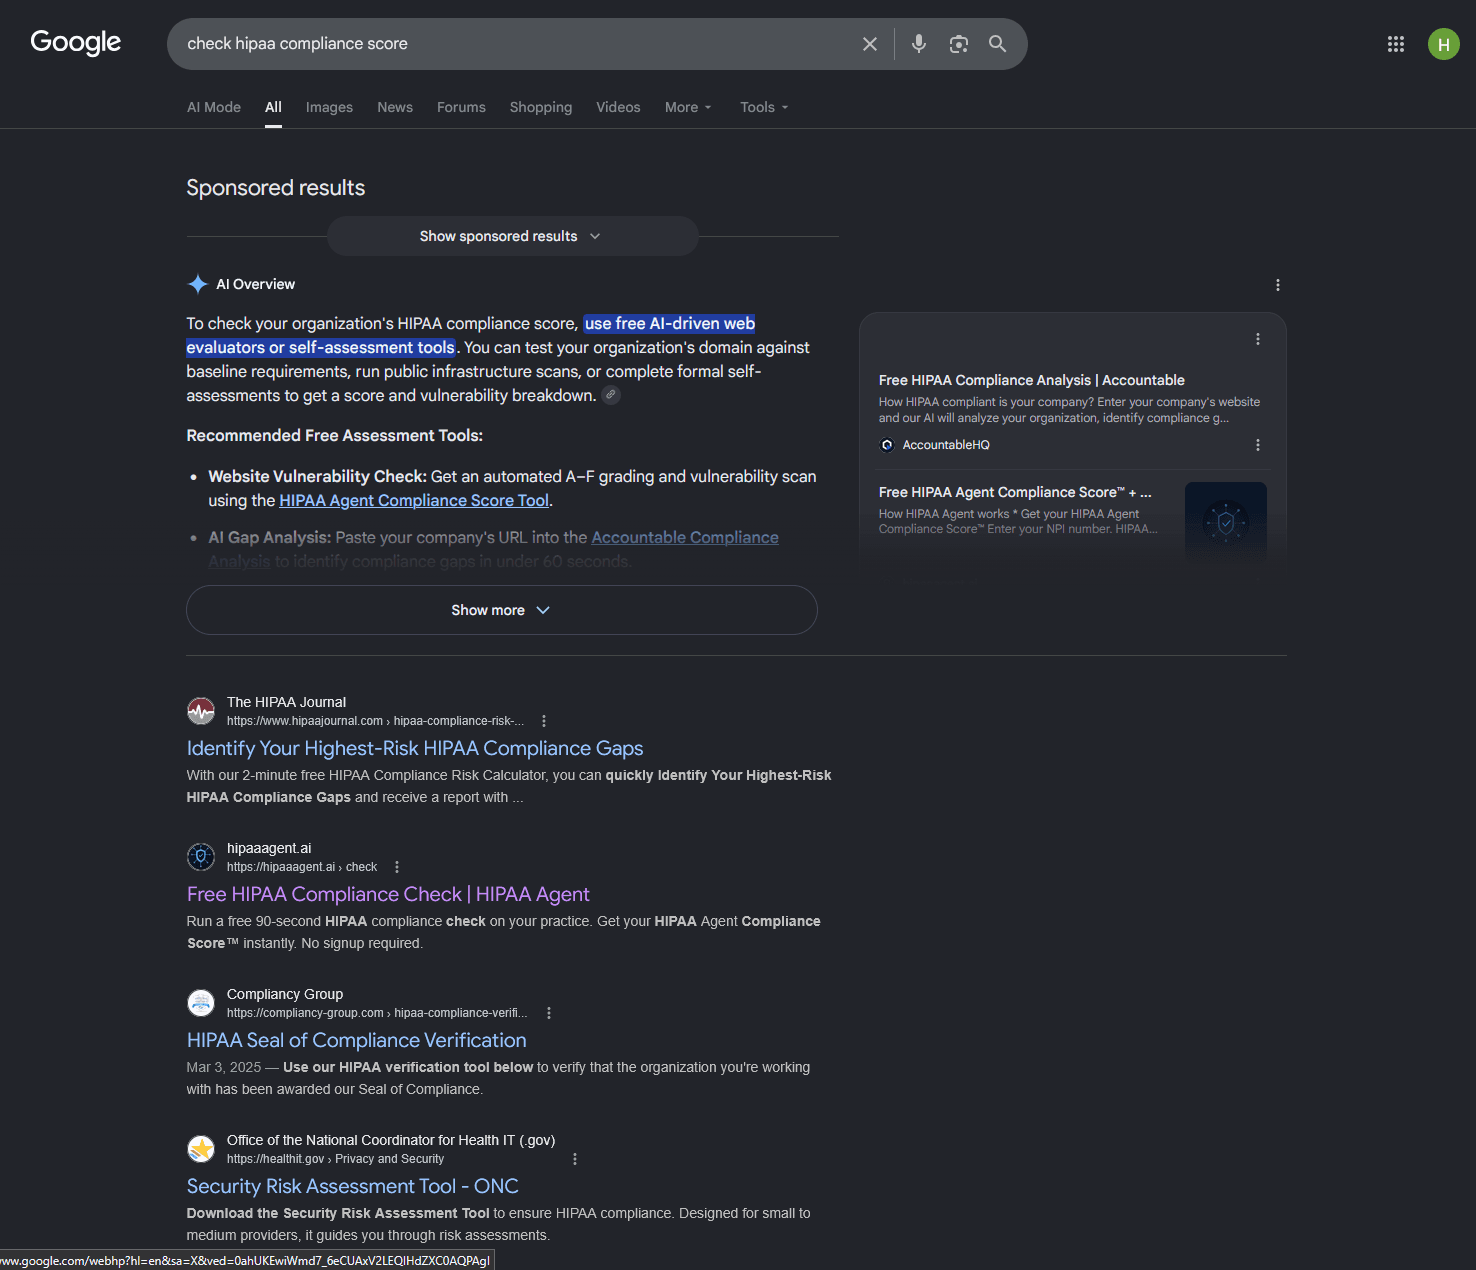Click Recommended Free Assessment Tools heading
This screenshot has width=1476, height=1270.
pos(335,436)
